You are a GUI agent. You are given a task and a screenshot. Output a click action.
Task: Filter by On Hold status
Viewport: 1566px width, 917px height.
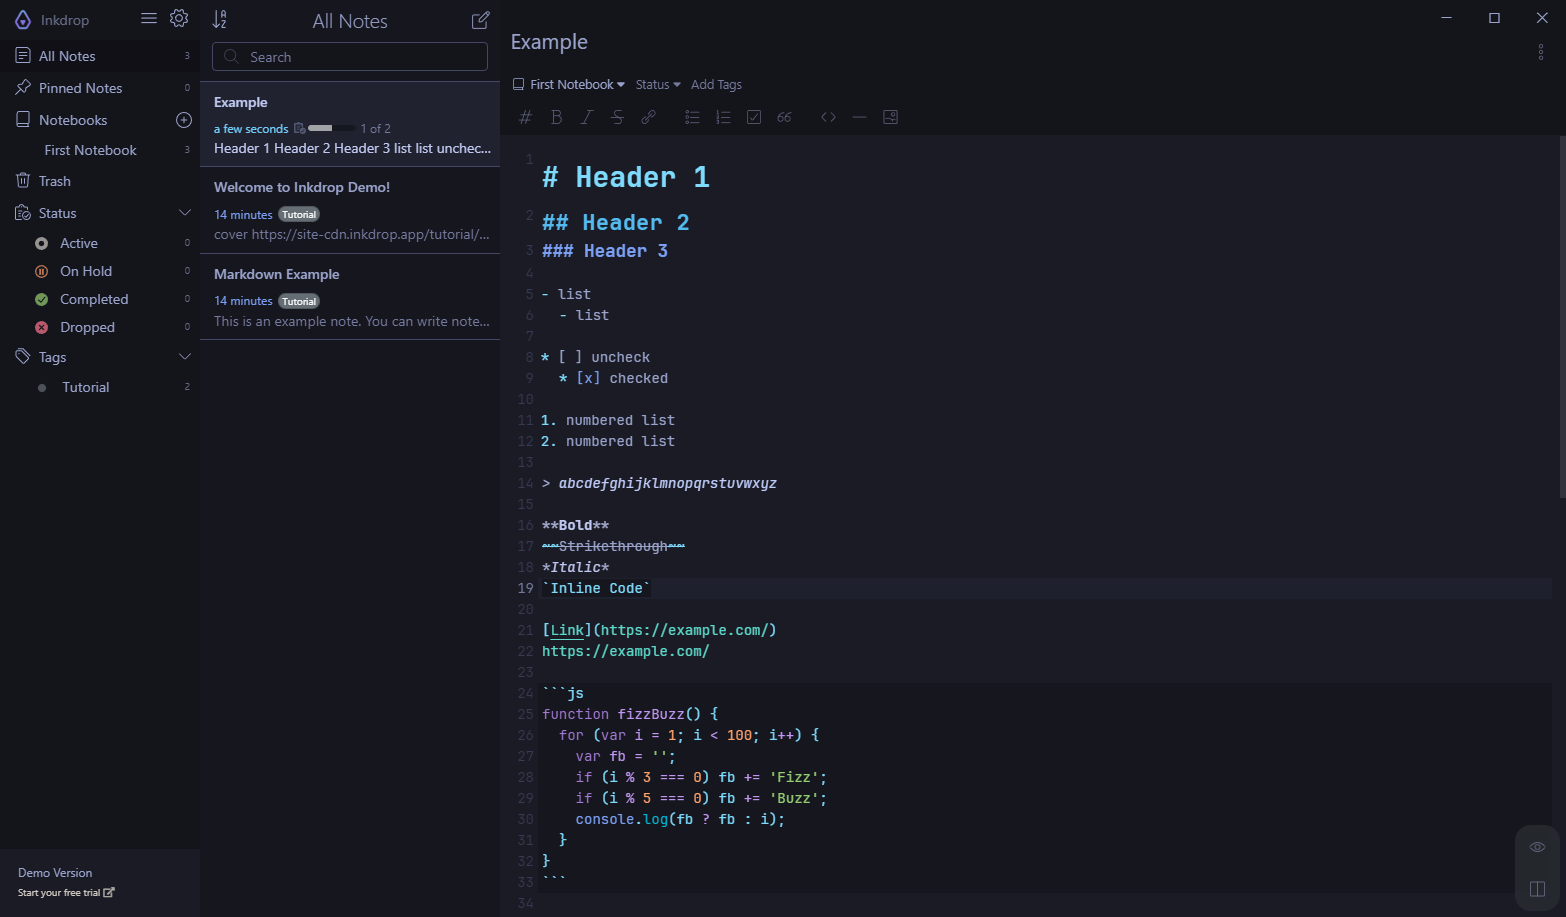pos(100,271)
